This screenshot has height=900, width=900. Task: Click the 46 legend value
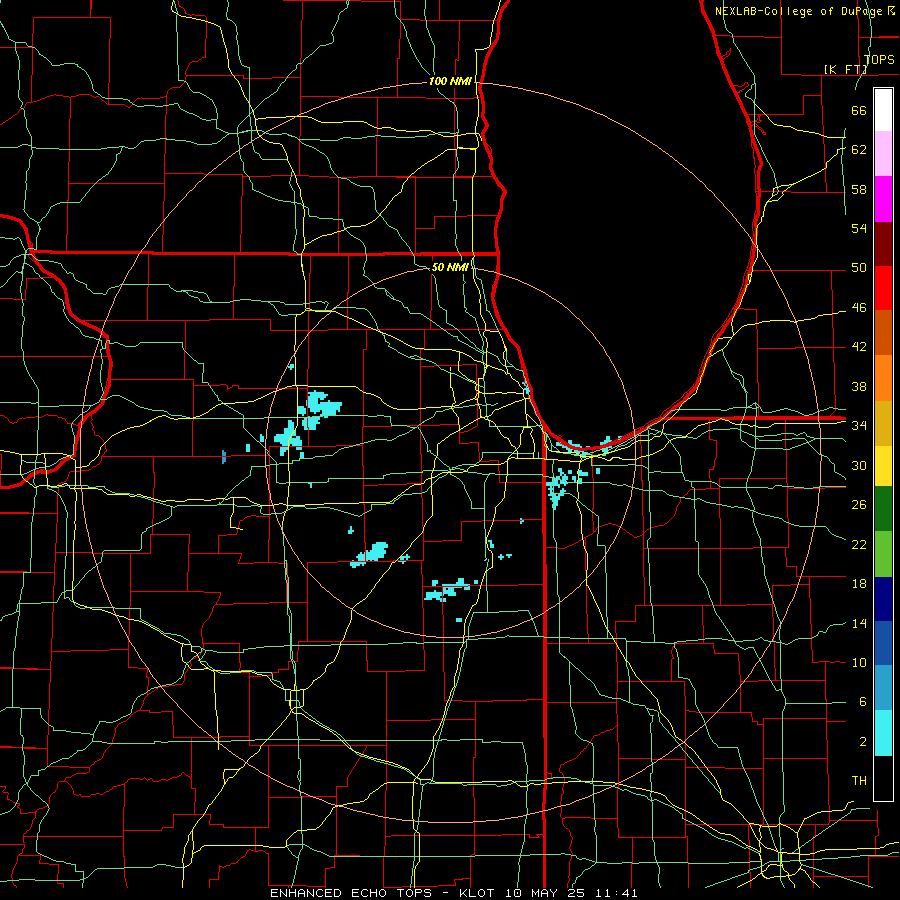pyautogui.click(x=859, y=308)
